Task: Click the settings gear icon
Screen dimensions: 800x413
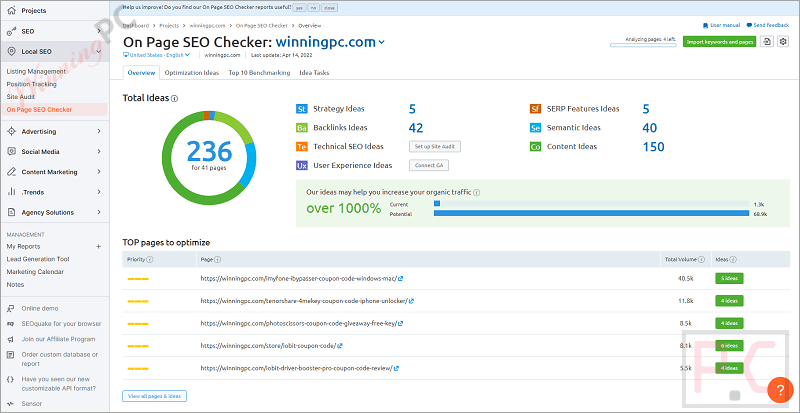Action: pyautogui.click(x=783, y=42)
